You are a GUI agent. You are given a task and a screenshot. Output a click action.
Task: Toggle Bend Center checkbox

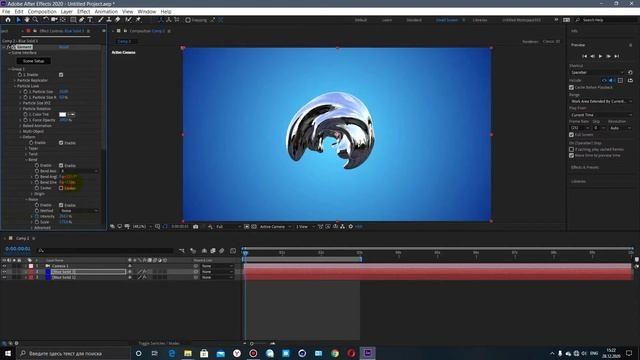point(61,188)
